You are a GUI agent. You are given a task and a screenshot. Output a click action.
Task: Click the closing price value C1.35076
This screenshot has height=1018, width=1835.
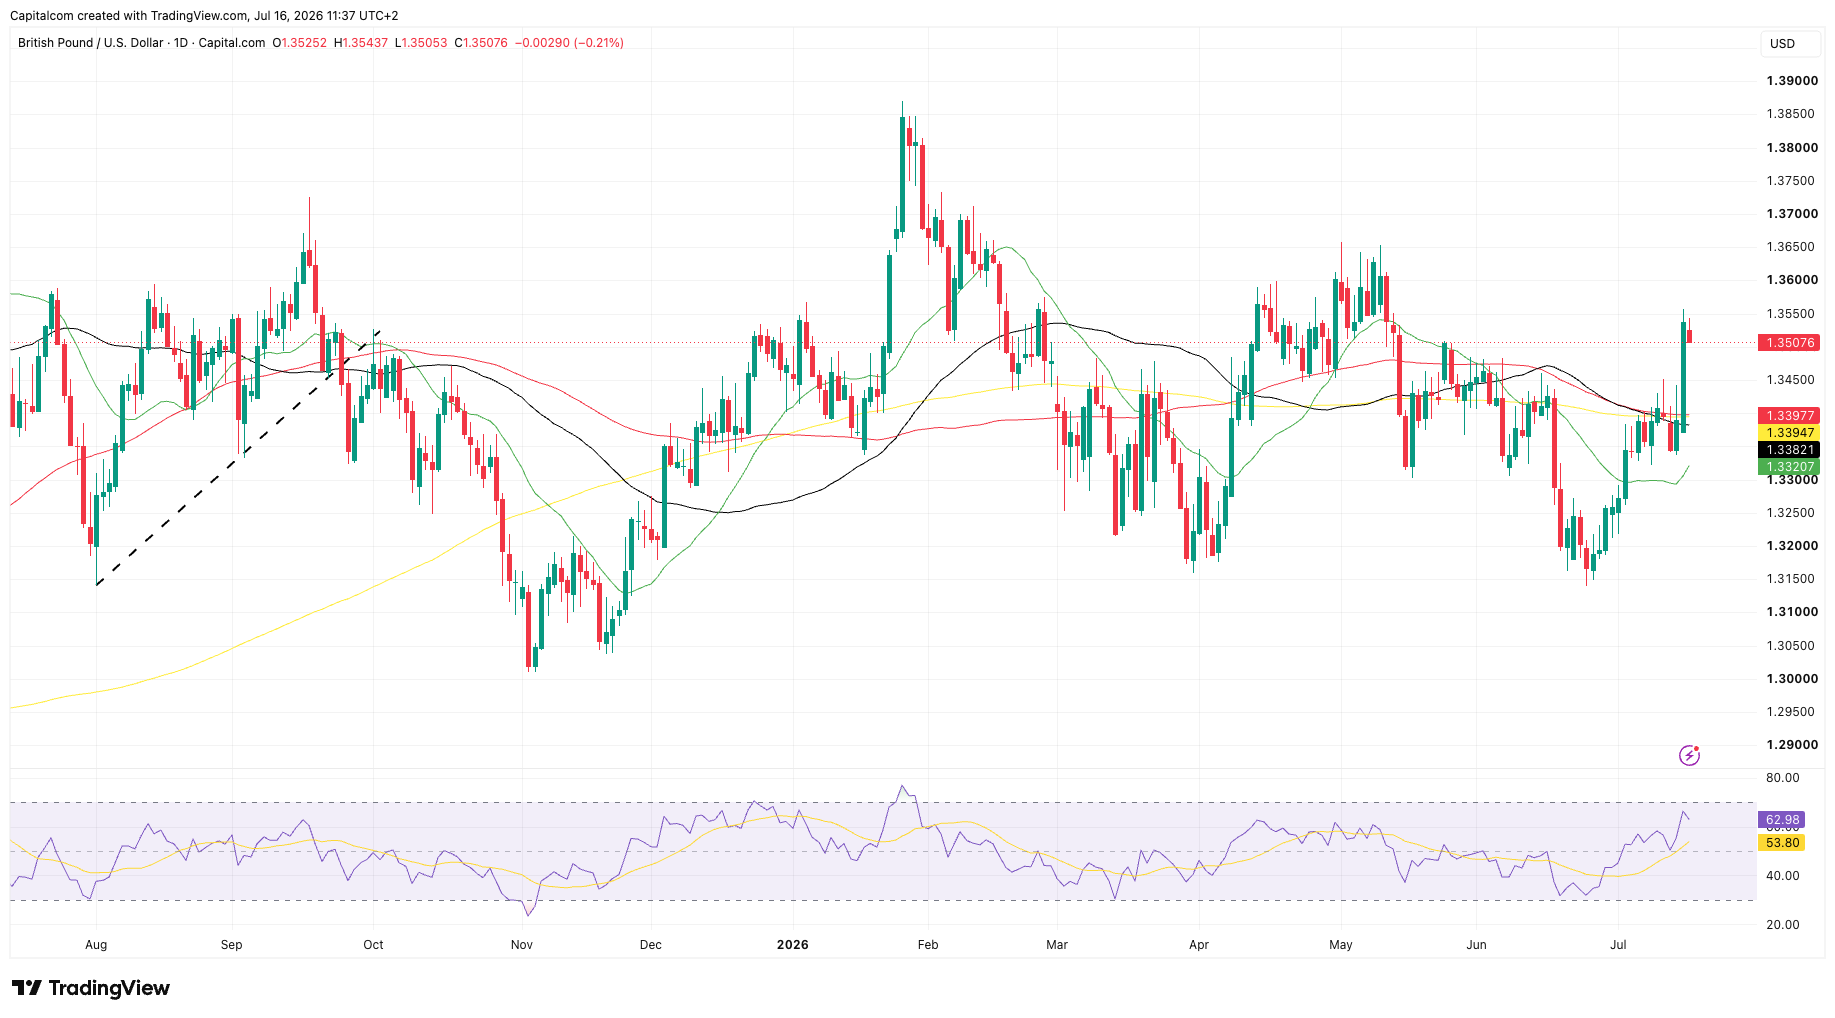click(x=481, y=43)
